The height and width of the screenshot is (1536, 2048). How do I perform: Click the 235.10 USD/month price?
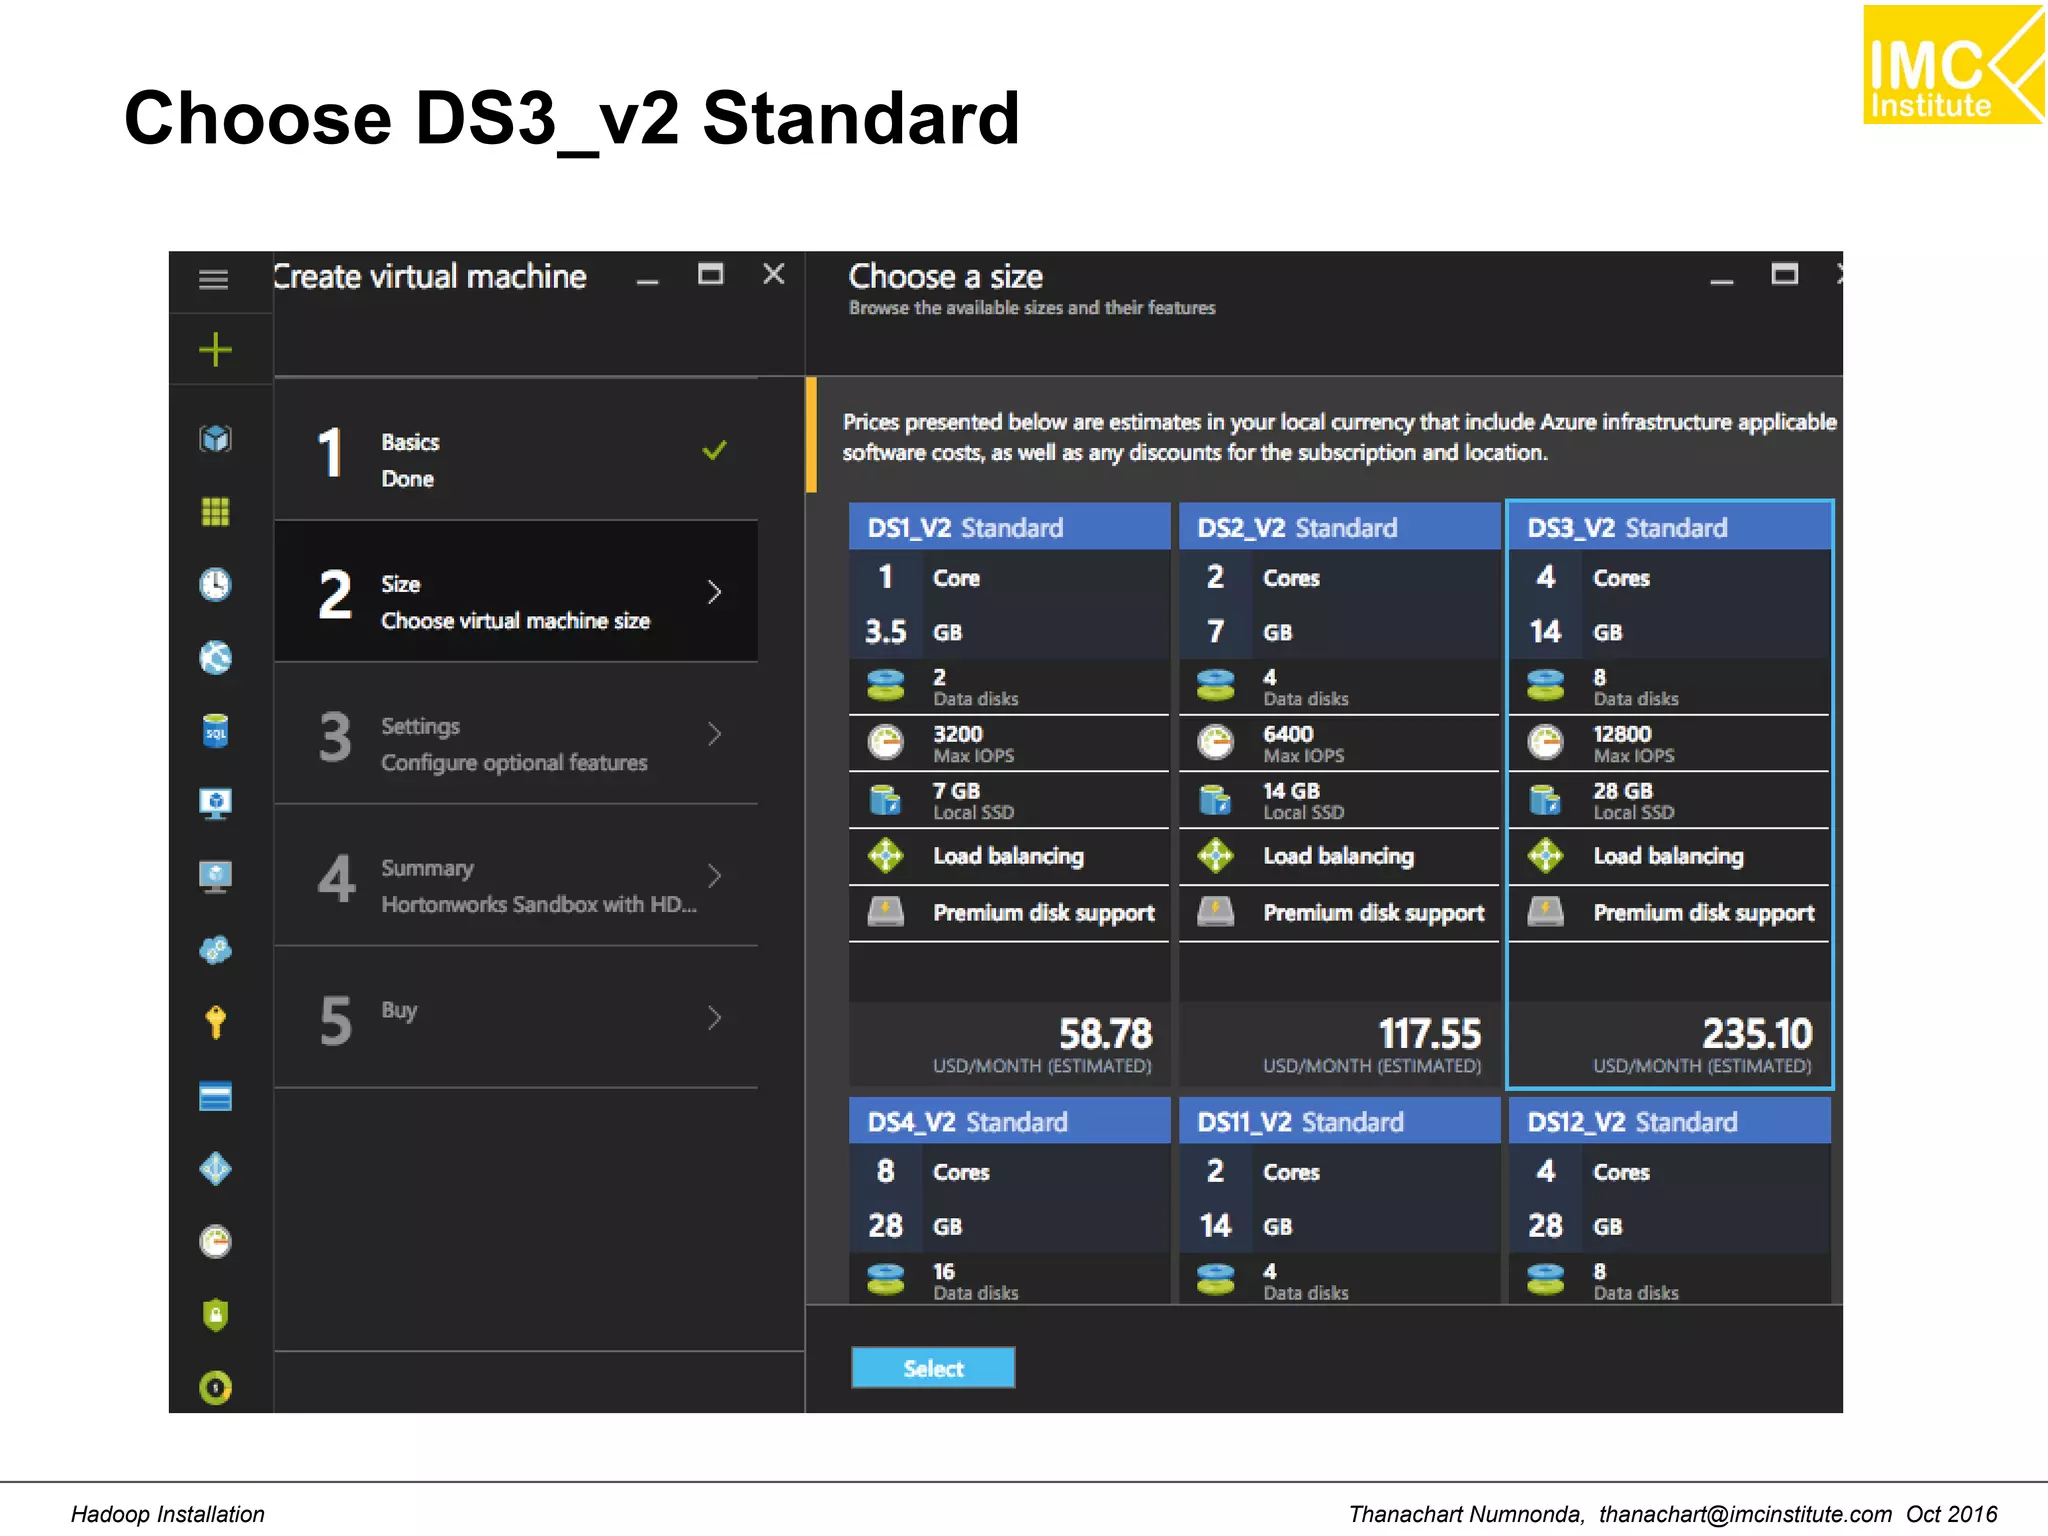(1757, 1034)
